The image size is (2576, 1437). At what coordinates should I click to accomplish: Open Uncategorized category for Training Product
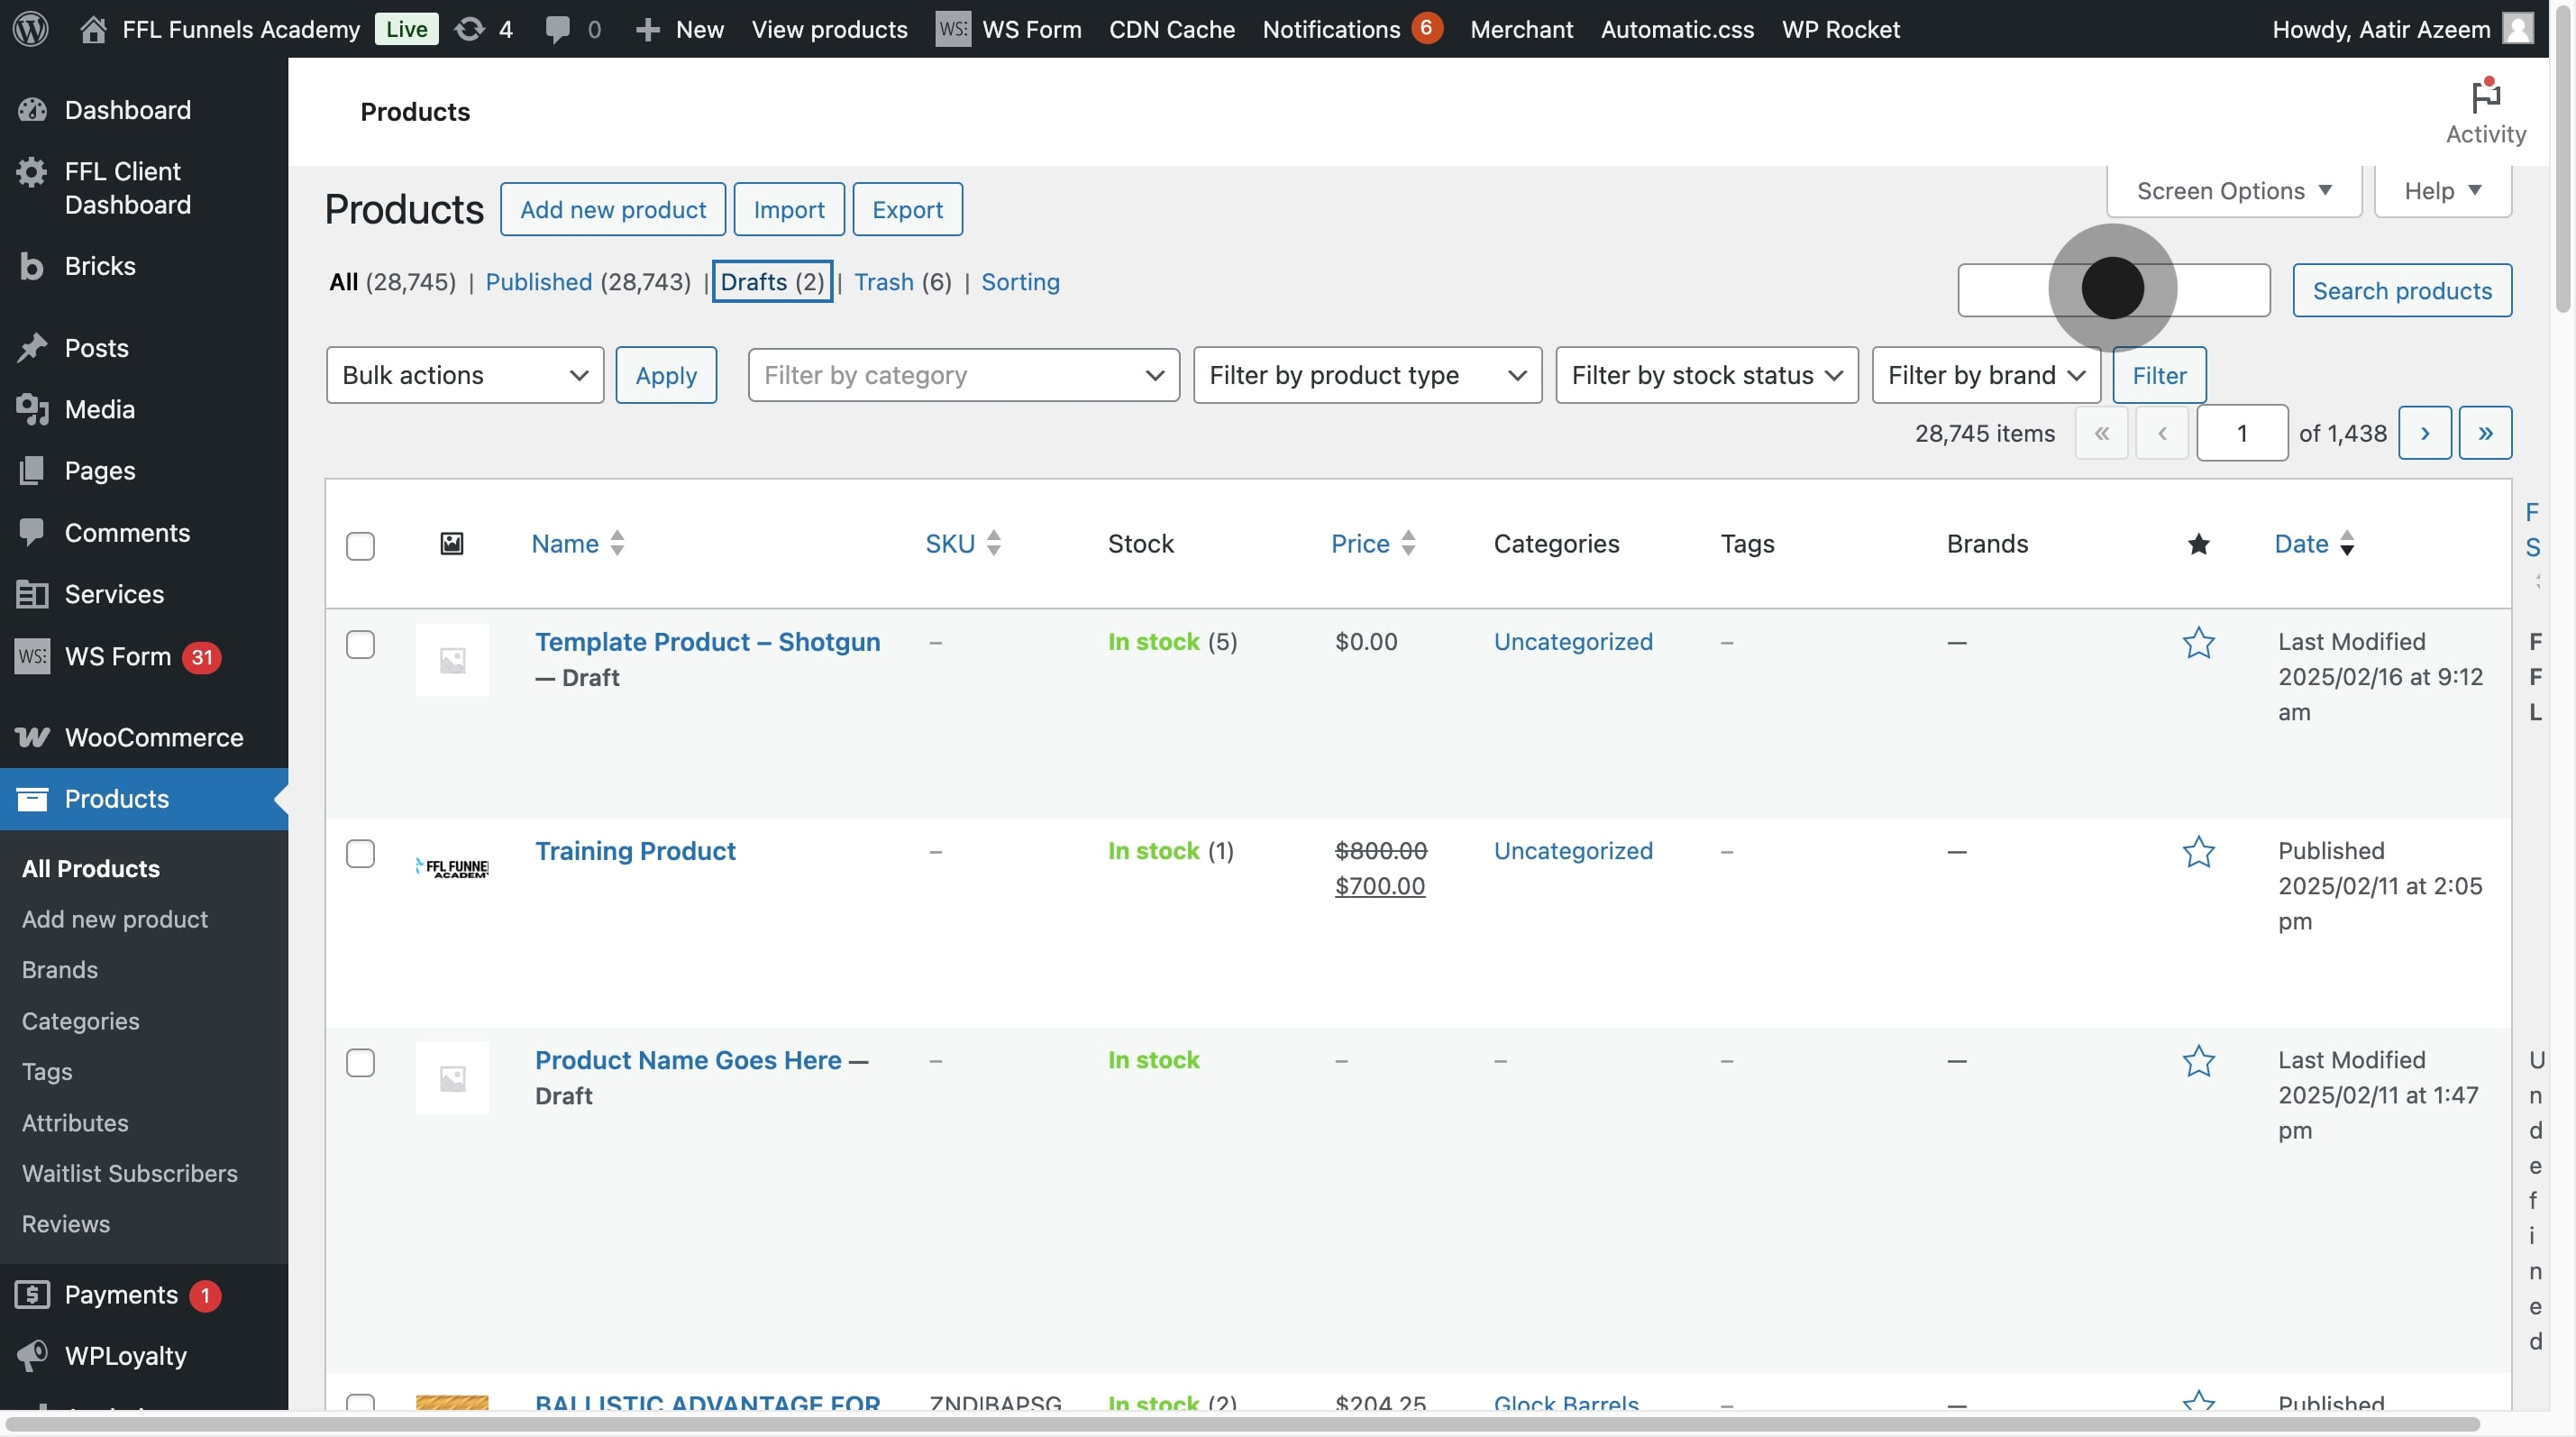coord(1573,851)
